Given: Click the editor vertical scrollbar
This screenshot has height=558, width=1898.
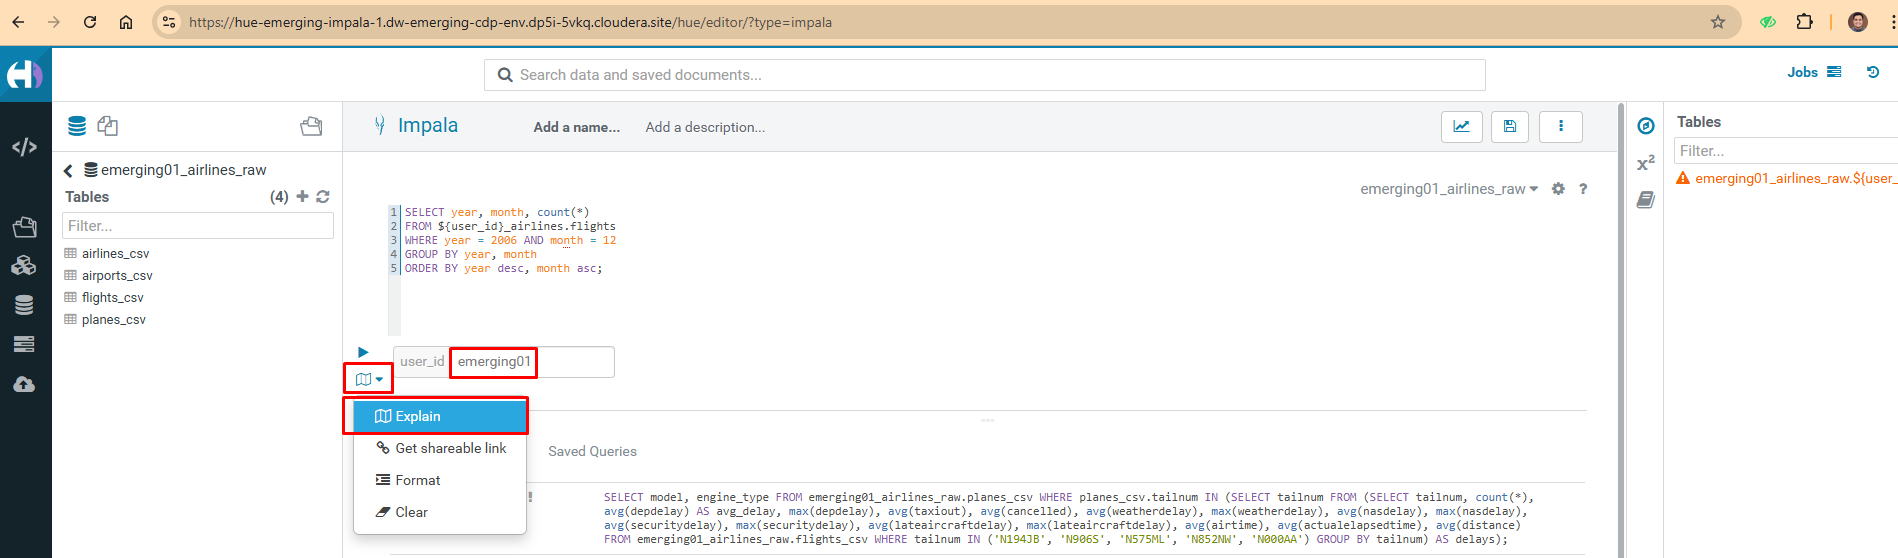Looking at the screenshot, I should pos(1619,330).
